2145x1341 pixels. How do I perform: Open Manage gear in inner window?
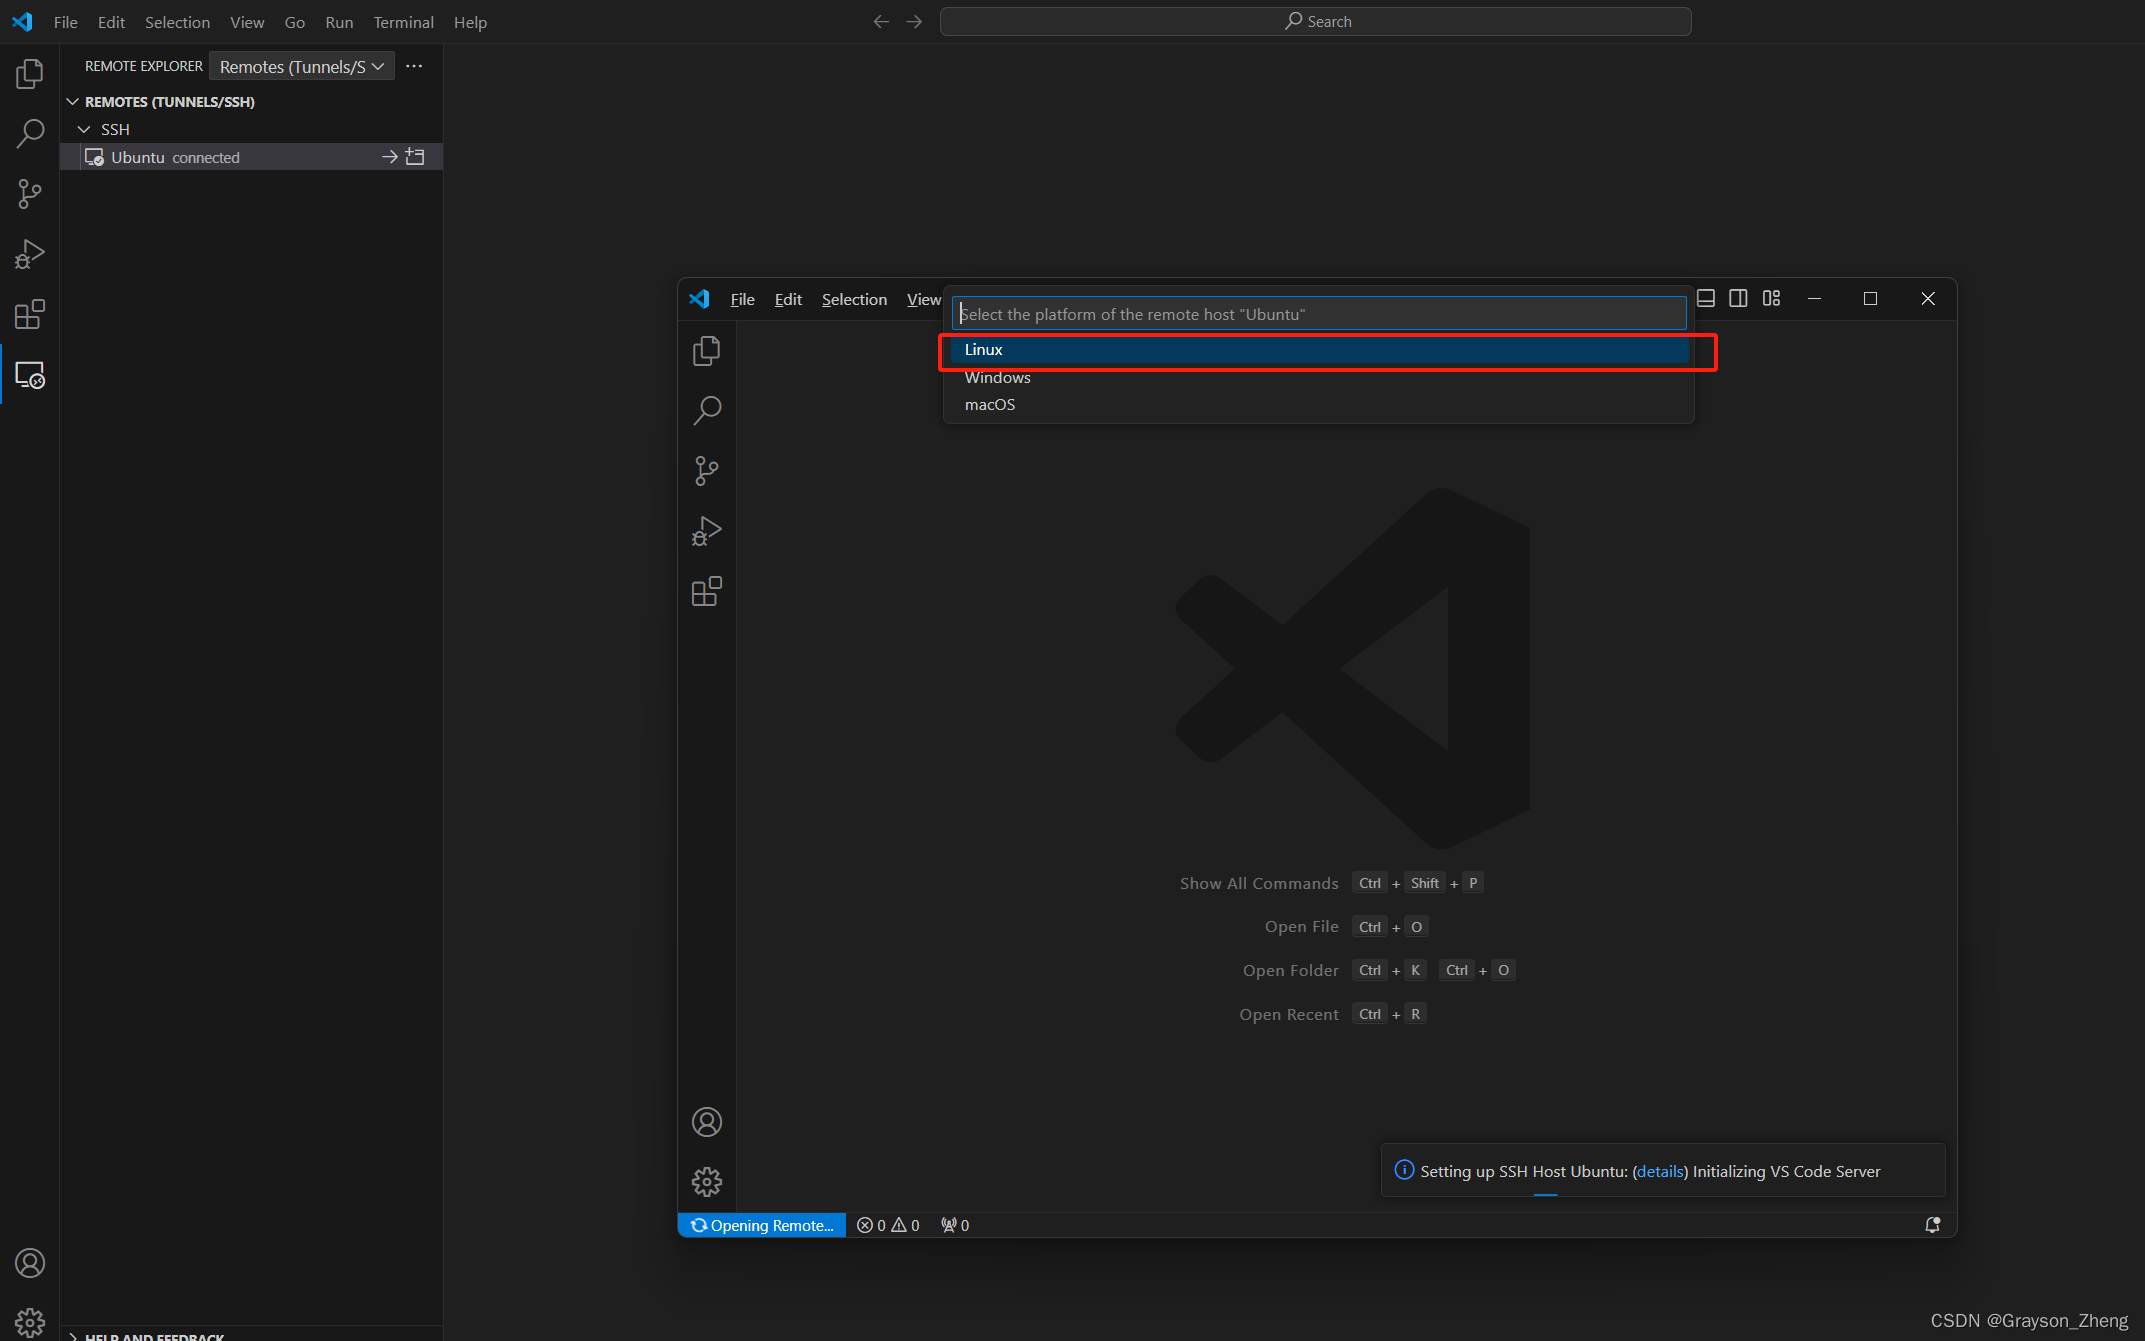(706, 1182)
